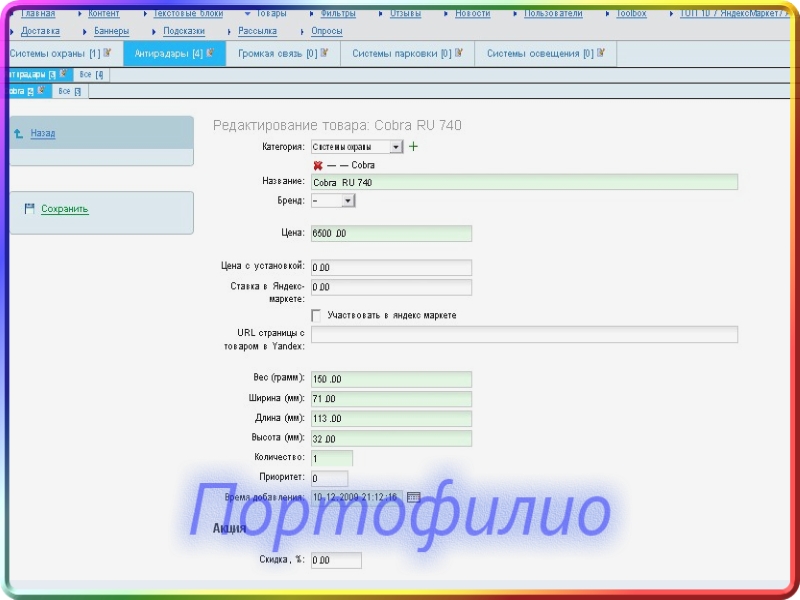Image resolution: width=800 pixels, height=600 pixels.
Task: Switch to Системы освещения [0] tab
Action: [x=545, y=54]
